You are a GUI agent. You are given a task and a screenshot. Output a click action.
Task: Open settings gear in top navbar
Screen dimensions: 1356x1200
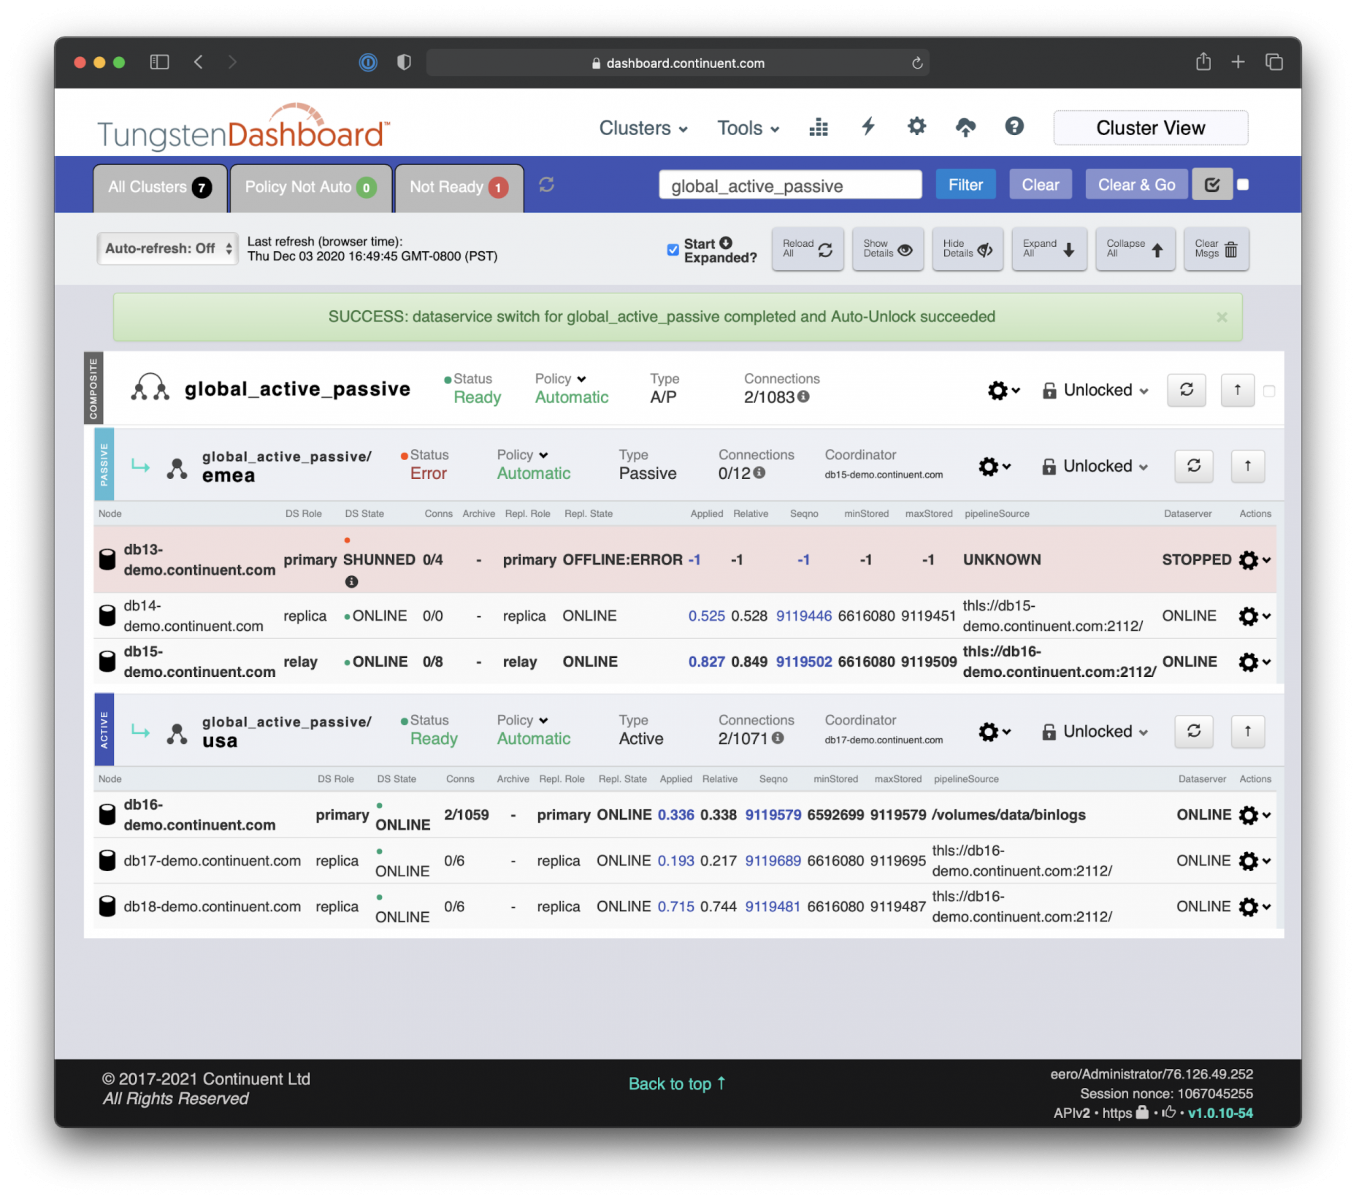(x=916, y=126)
